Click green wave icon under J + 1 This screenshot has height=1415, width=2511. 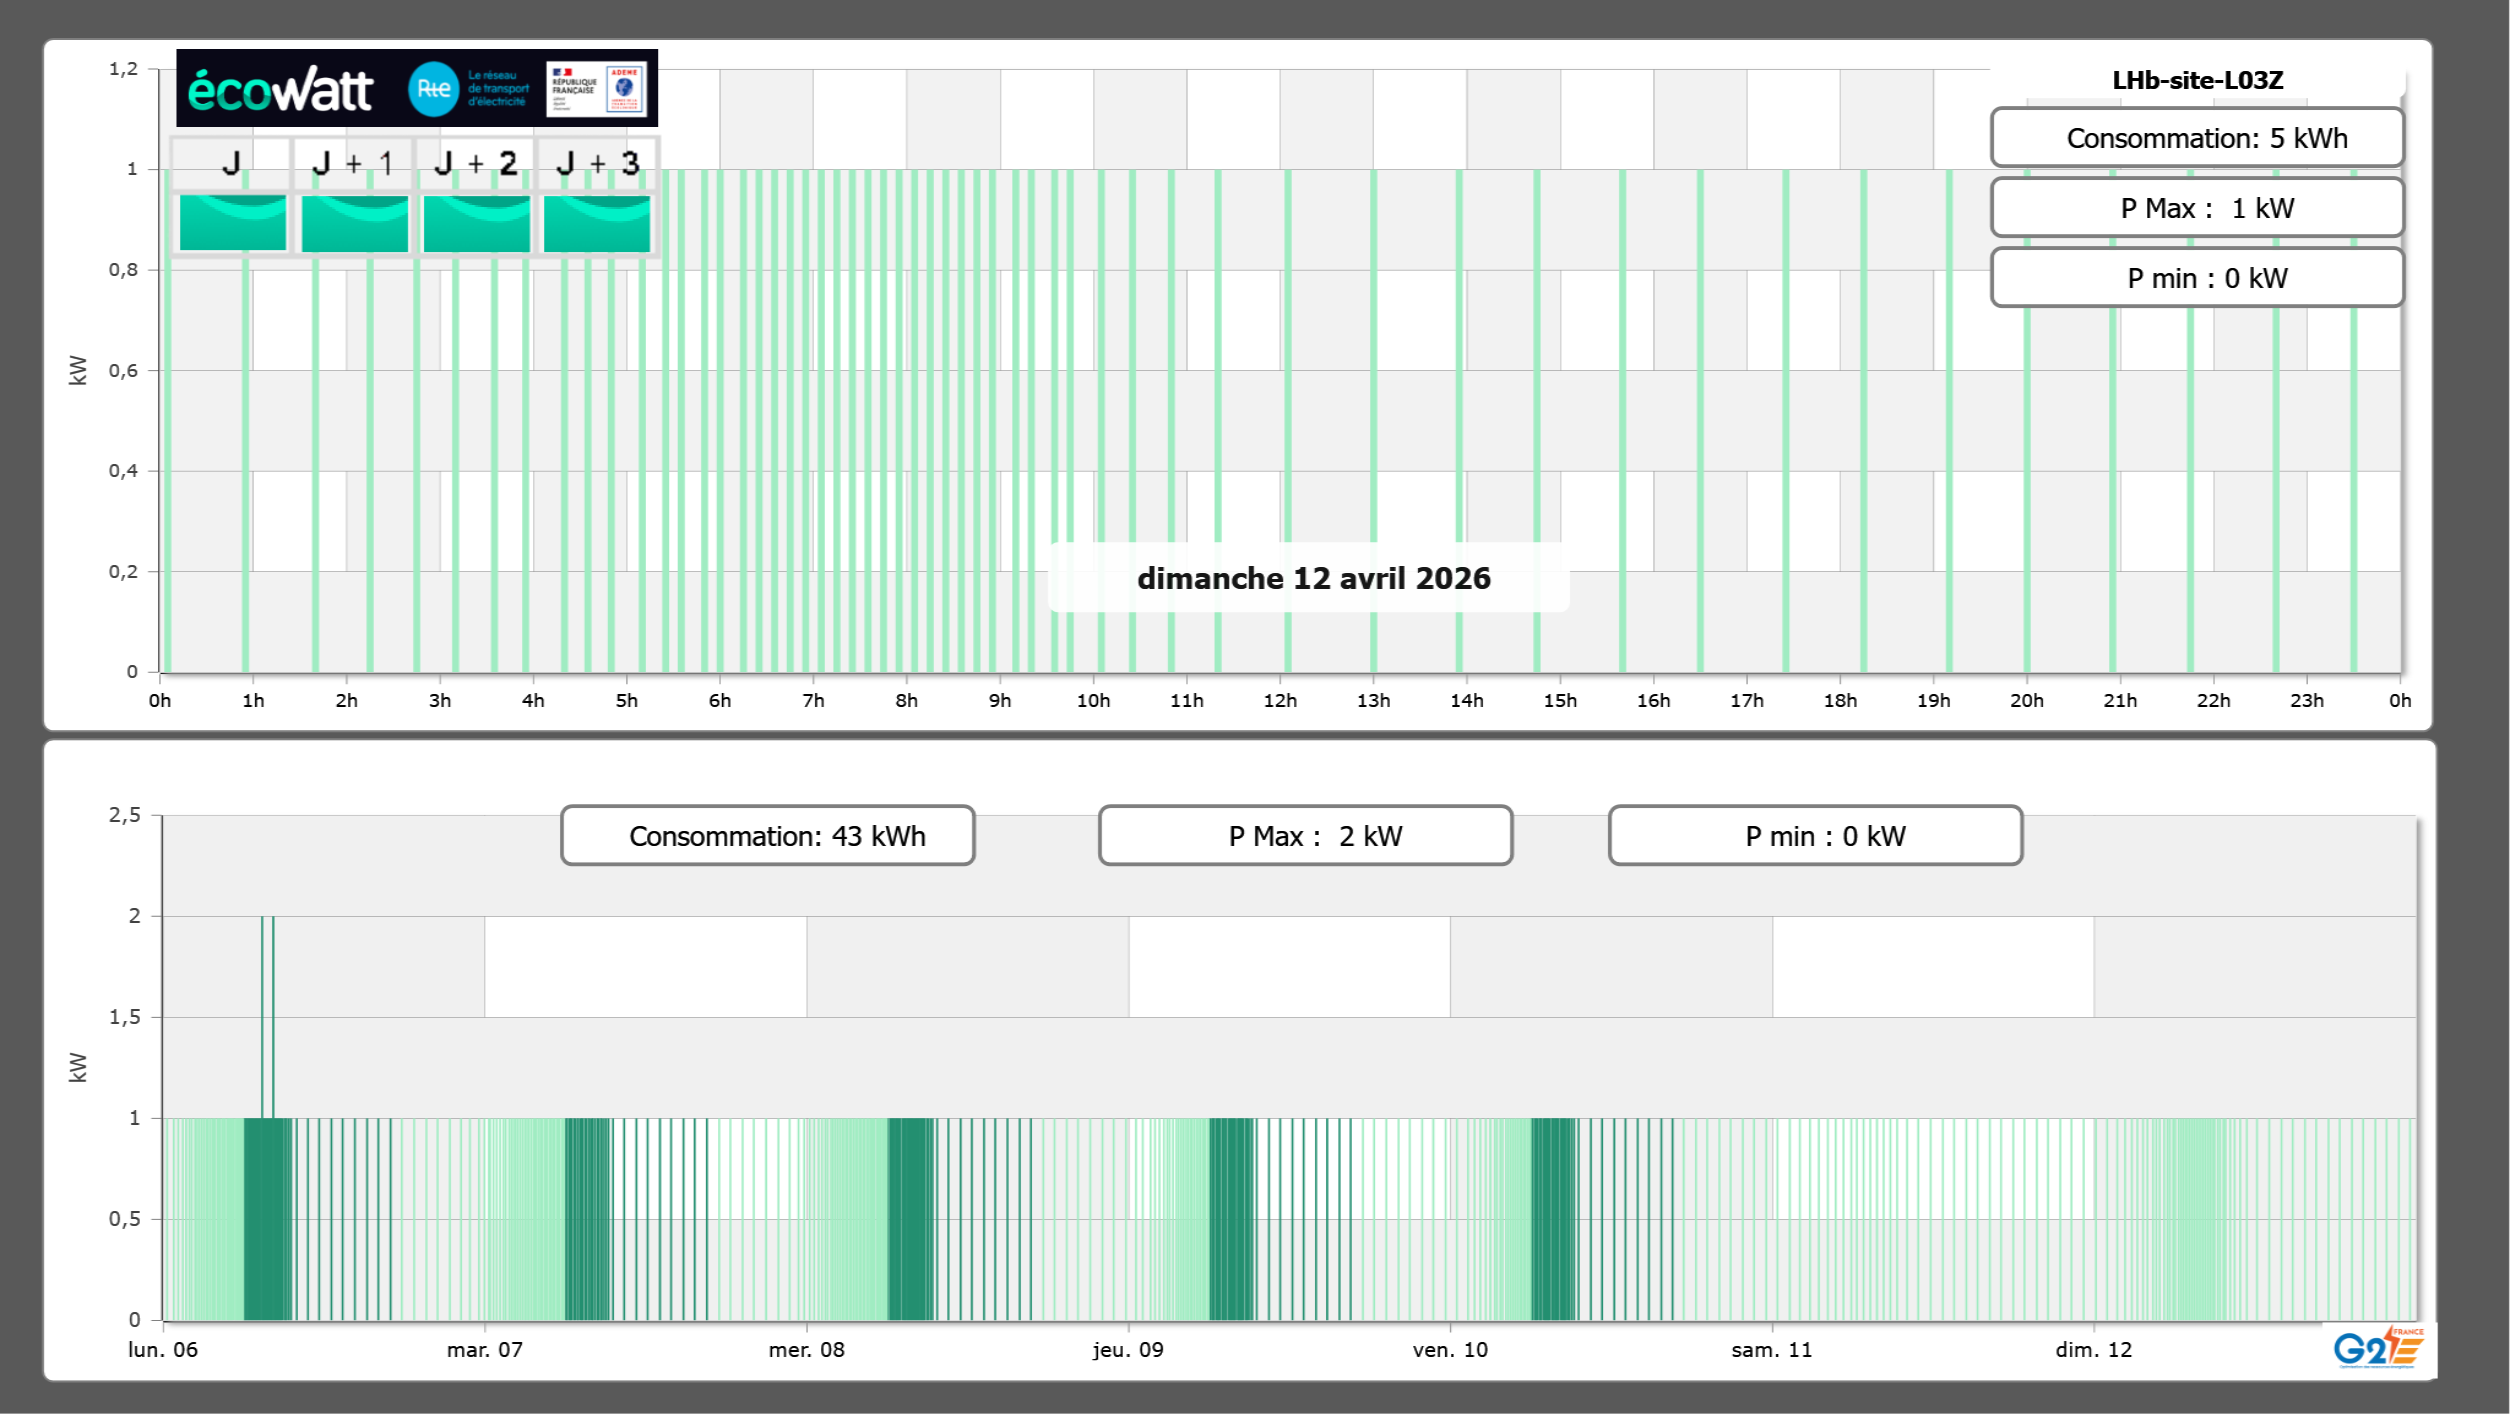[354, 222]
